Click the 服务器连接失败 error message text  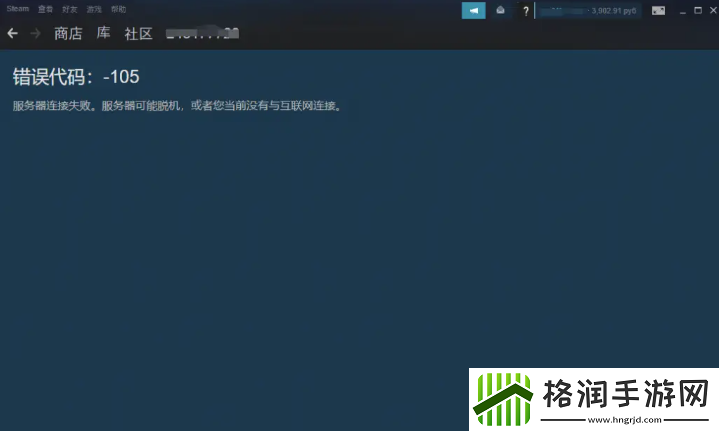click(177, 106)
